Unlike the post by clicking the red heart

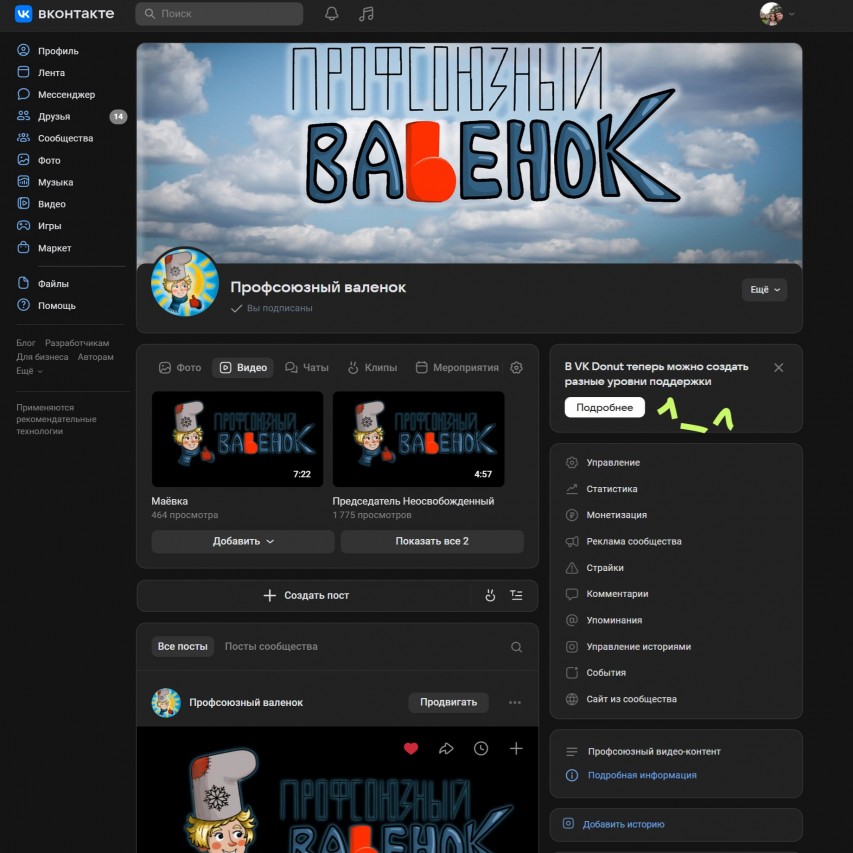pos(411,747)
